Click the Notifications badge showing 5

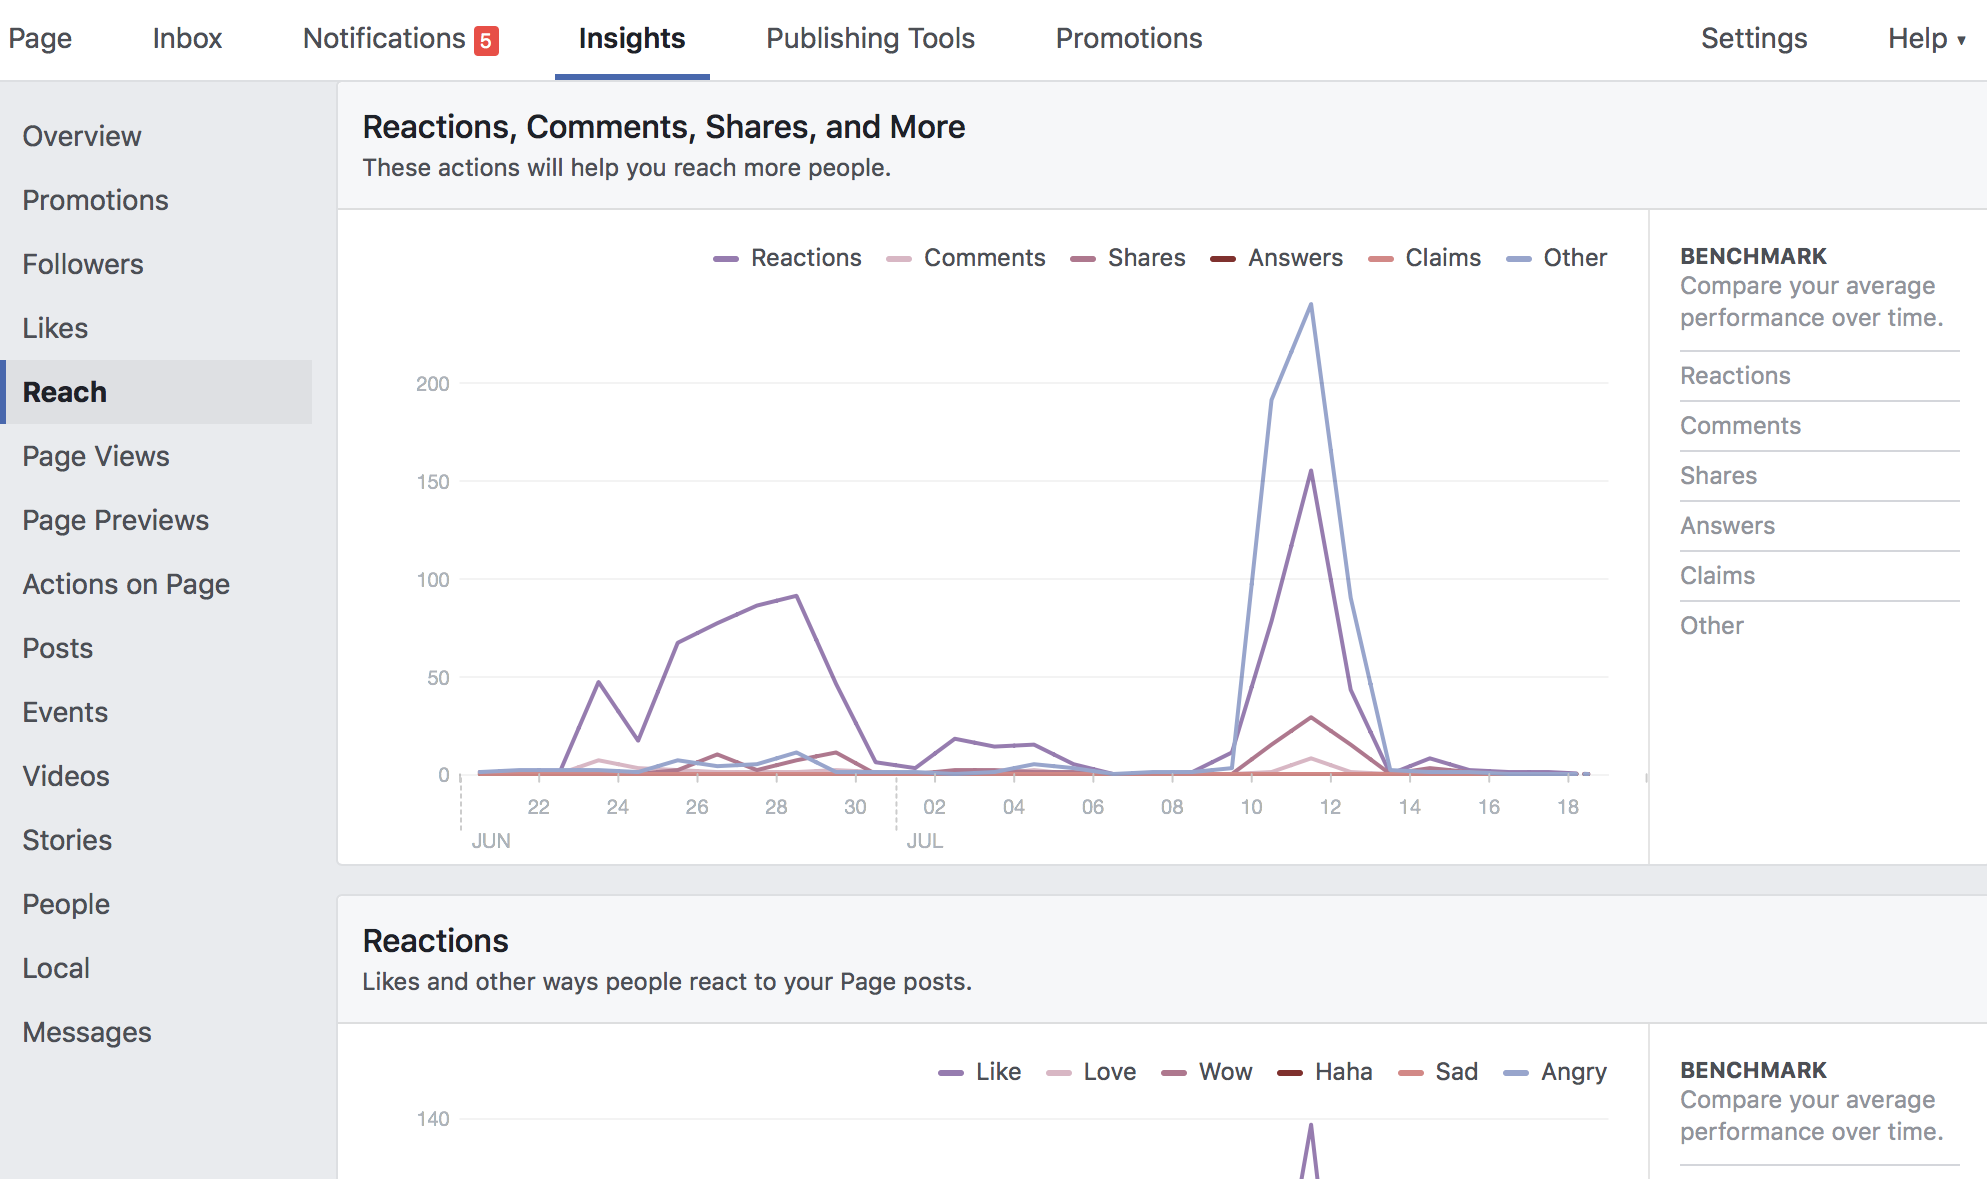(486, 41)
